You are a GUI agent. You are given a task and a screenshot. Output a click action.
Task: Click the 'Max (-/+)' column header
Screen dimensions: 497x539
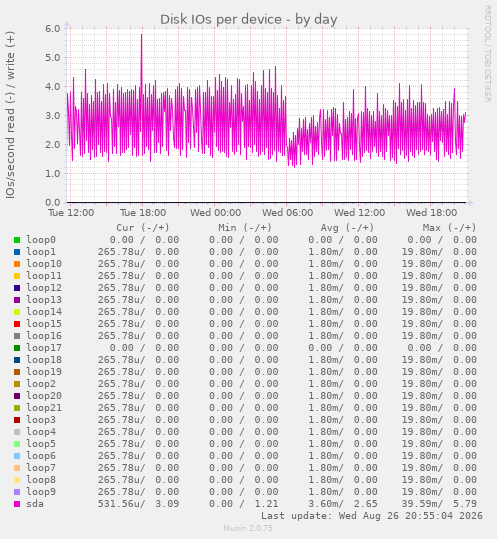(449, 228)
